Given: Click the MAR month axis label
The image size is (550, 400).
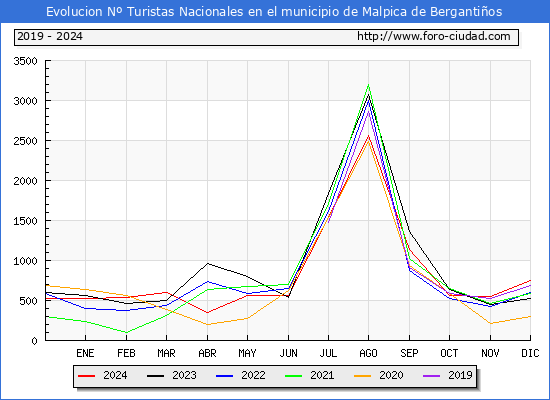Looking at the screenshot, I should [x=166, y=353].
